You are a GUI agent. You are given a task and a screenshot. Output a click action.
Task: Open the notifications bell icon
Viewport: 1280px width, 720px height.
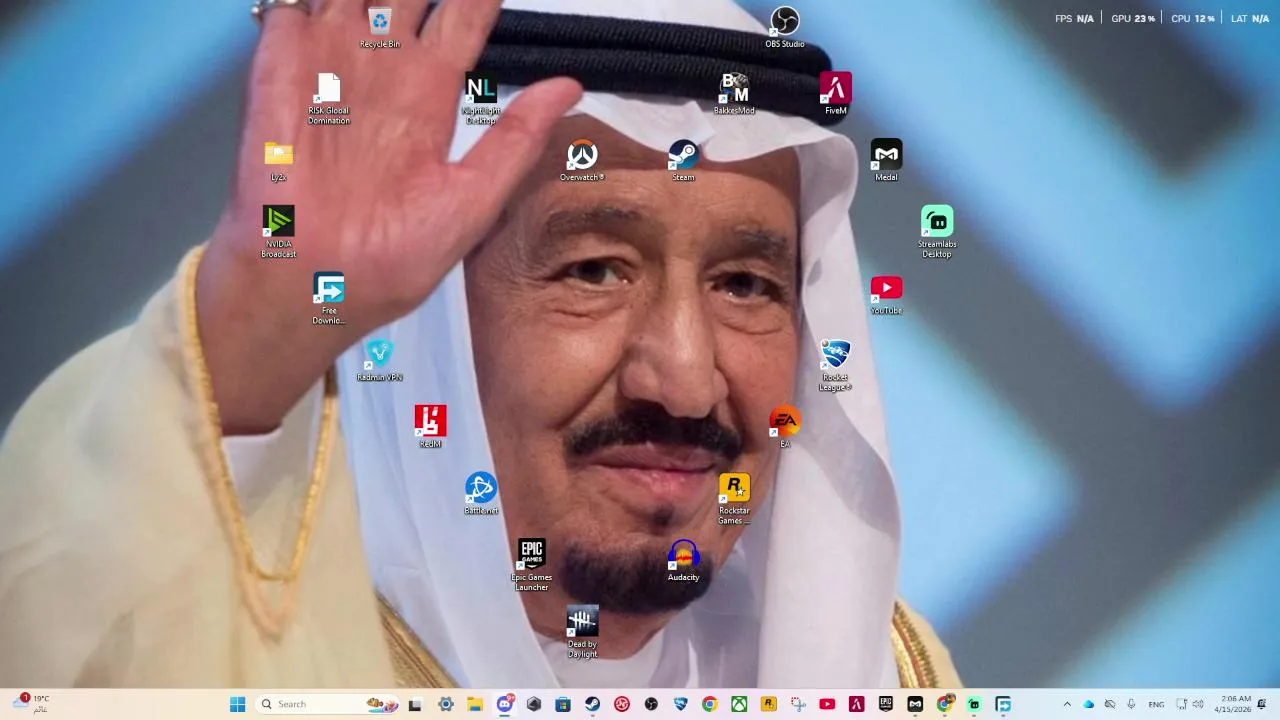click(1262, 704)
